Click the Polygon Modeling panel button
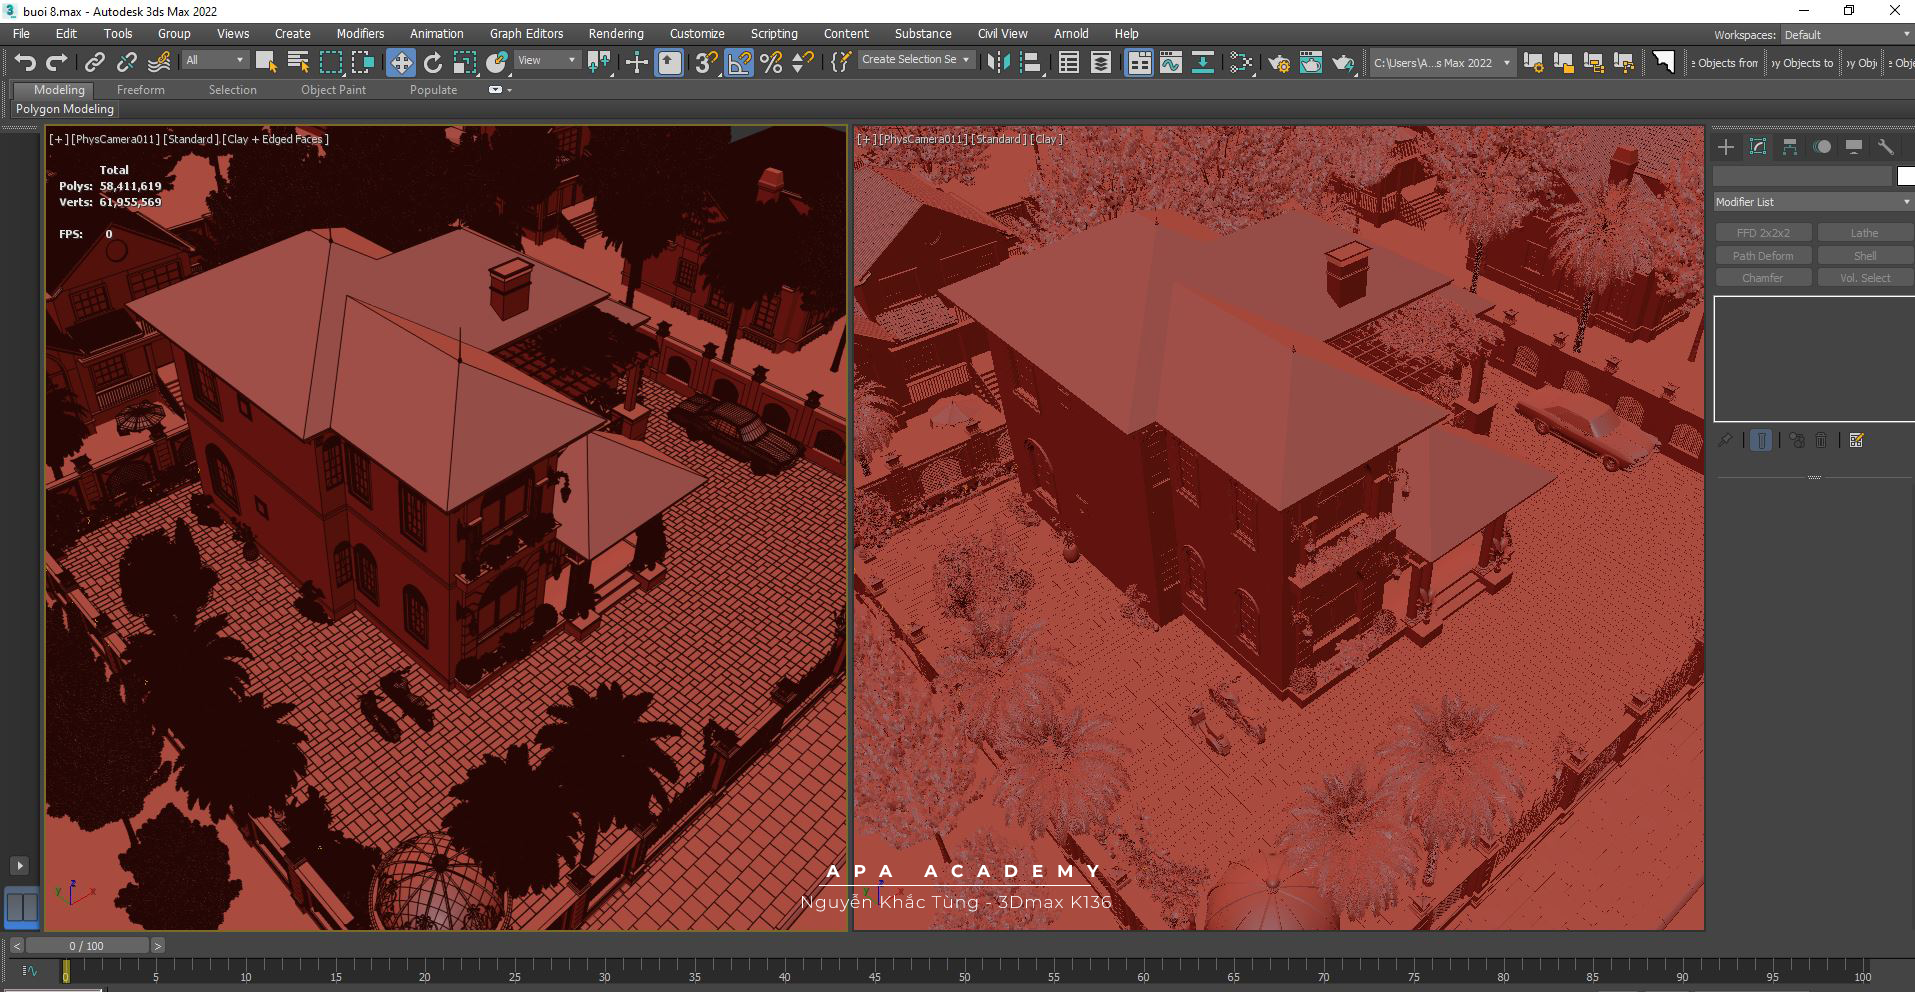This screenshot has width=1915, height=992. tap(65, 109)
